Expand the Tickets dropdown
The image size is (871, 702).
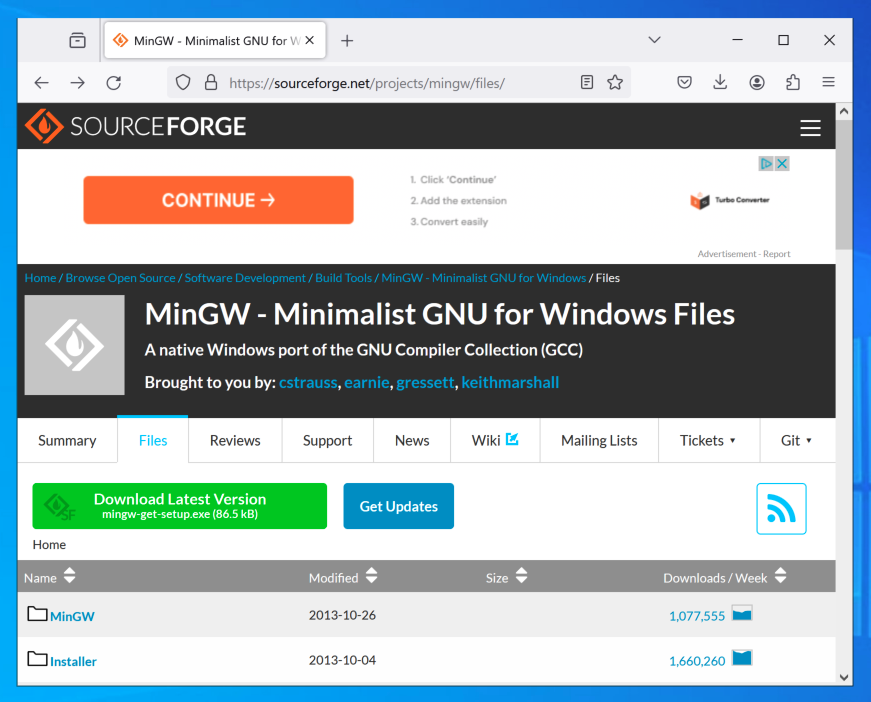[708, 440]
